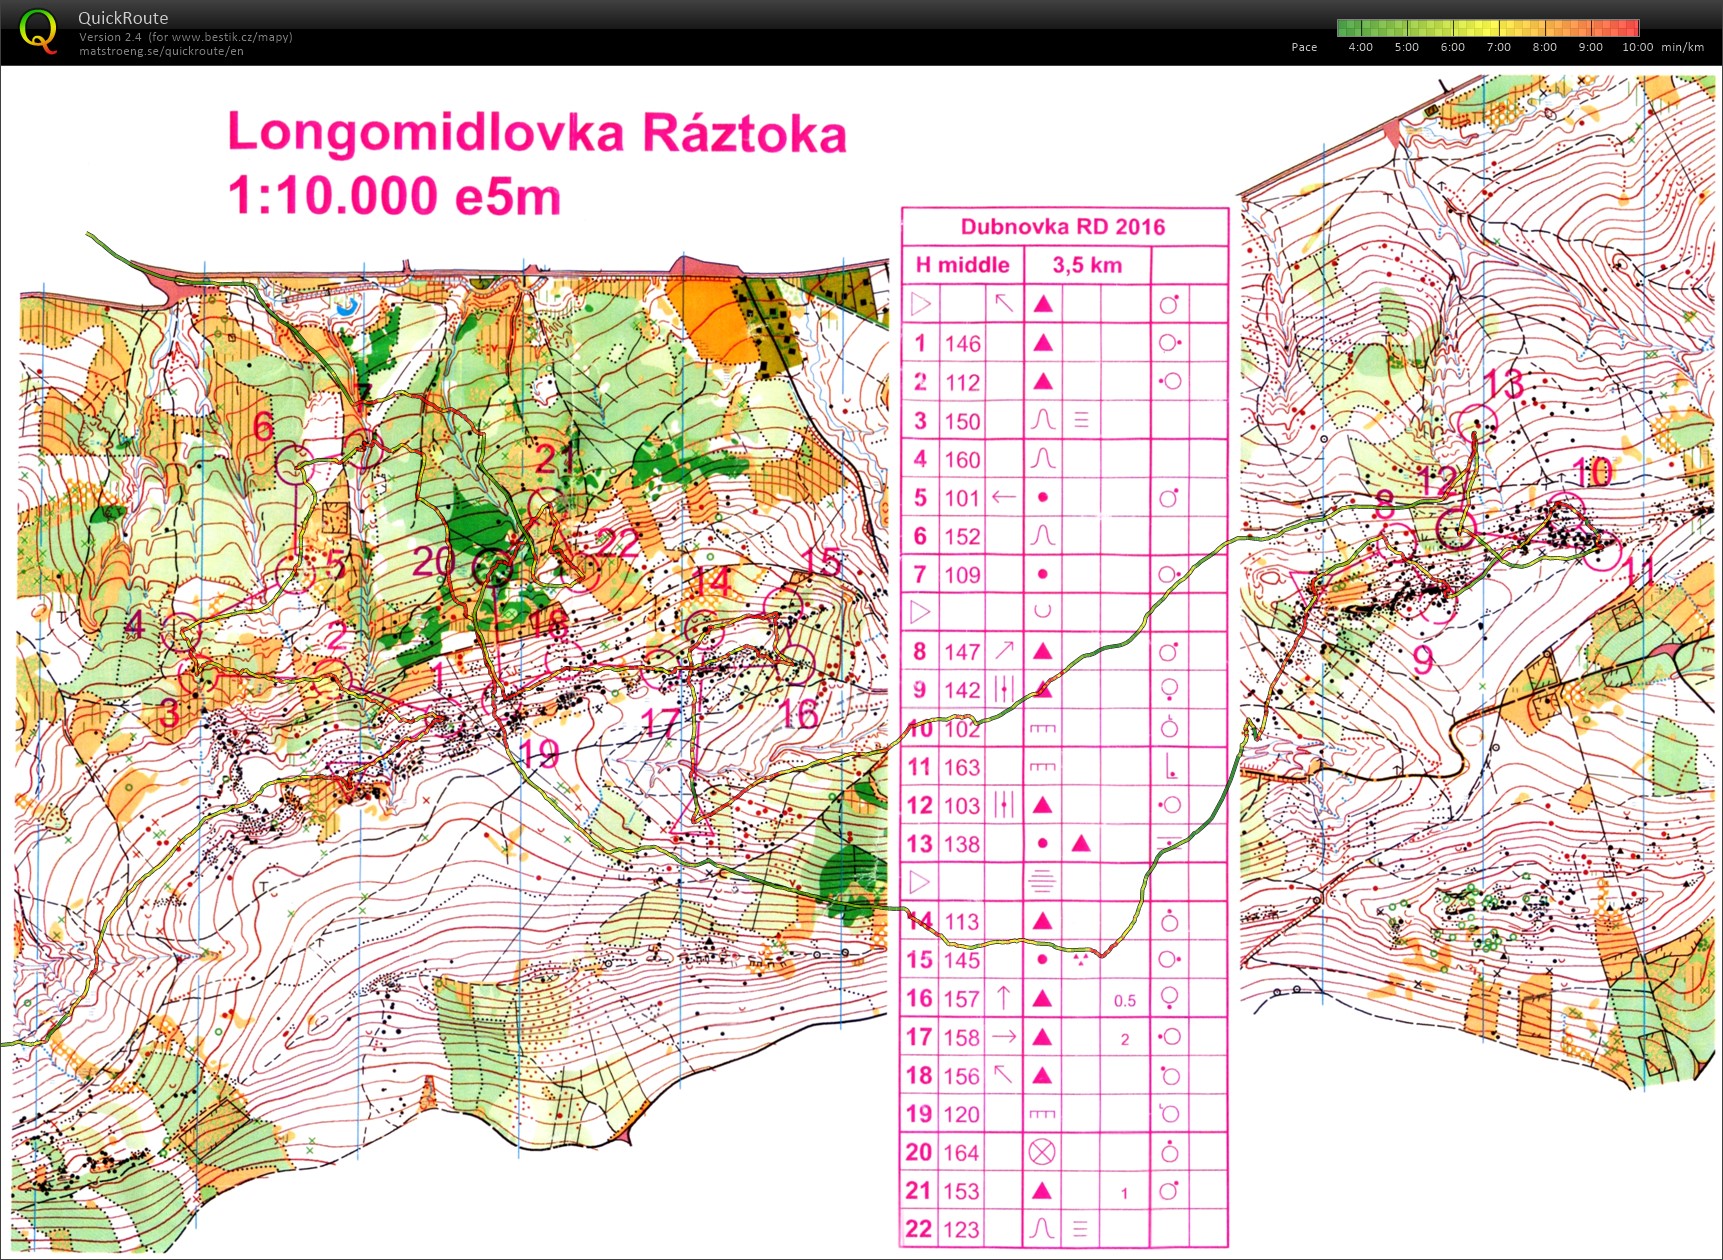Click the '3,5 km' length cell

1087,265
